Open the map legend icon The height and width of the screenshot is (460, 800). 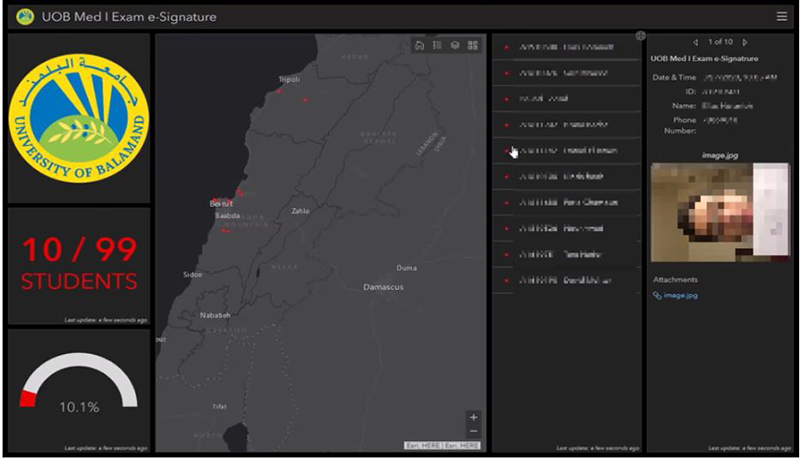tap(437, 45)
